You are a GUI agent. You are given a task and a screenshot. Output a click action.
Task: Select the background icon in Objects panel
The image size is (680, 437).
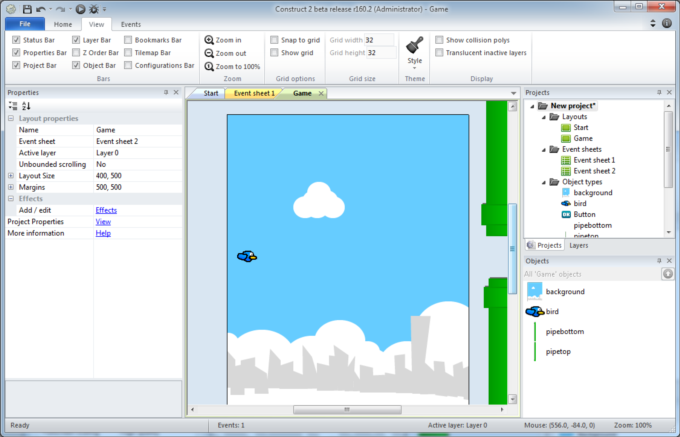(534, 291)
